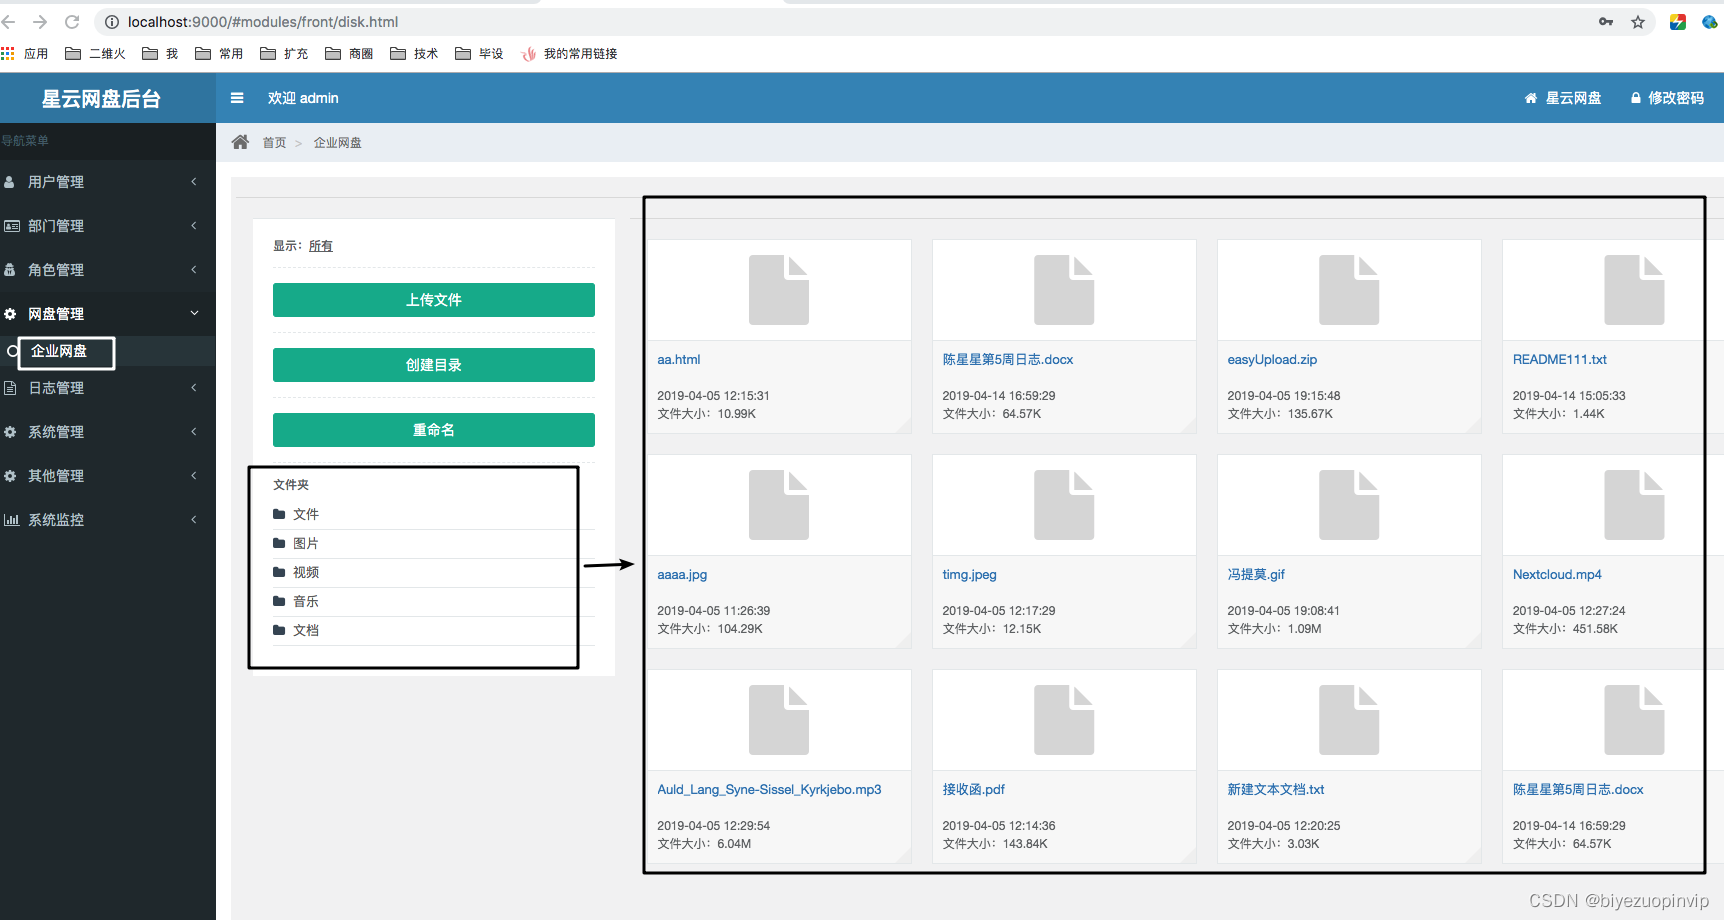This screenshot has height=920, width=1724.
Task: Open the 我的常用链接 bookmark
Action: pyautogui.click(x=570, y=54)
